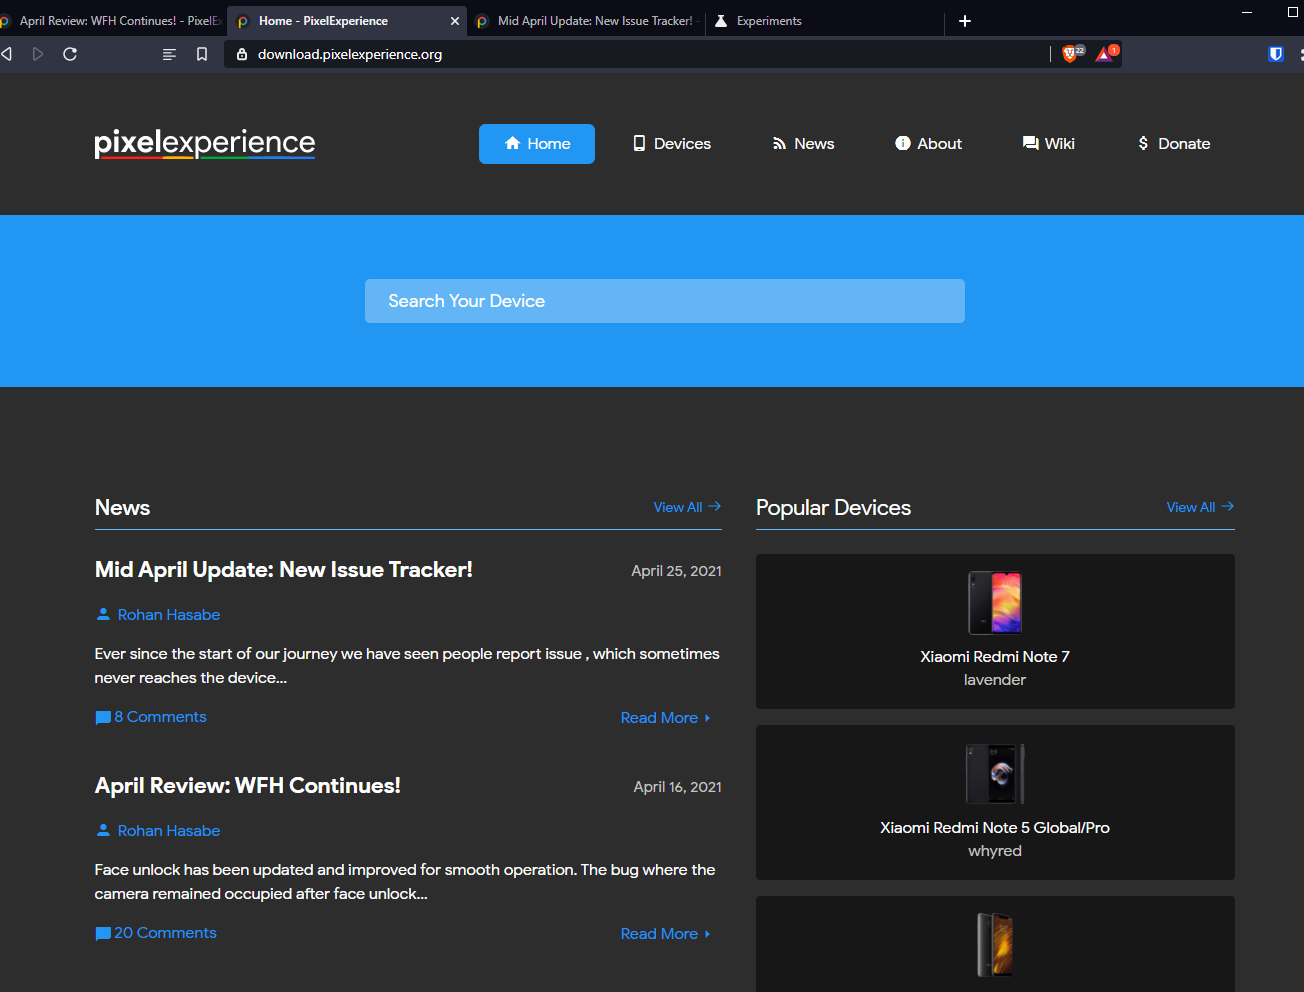Open the Wiki menu item
Screen dimensions: 1304x992
pos(1048,143)
